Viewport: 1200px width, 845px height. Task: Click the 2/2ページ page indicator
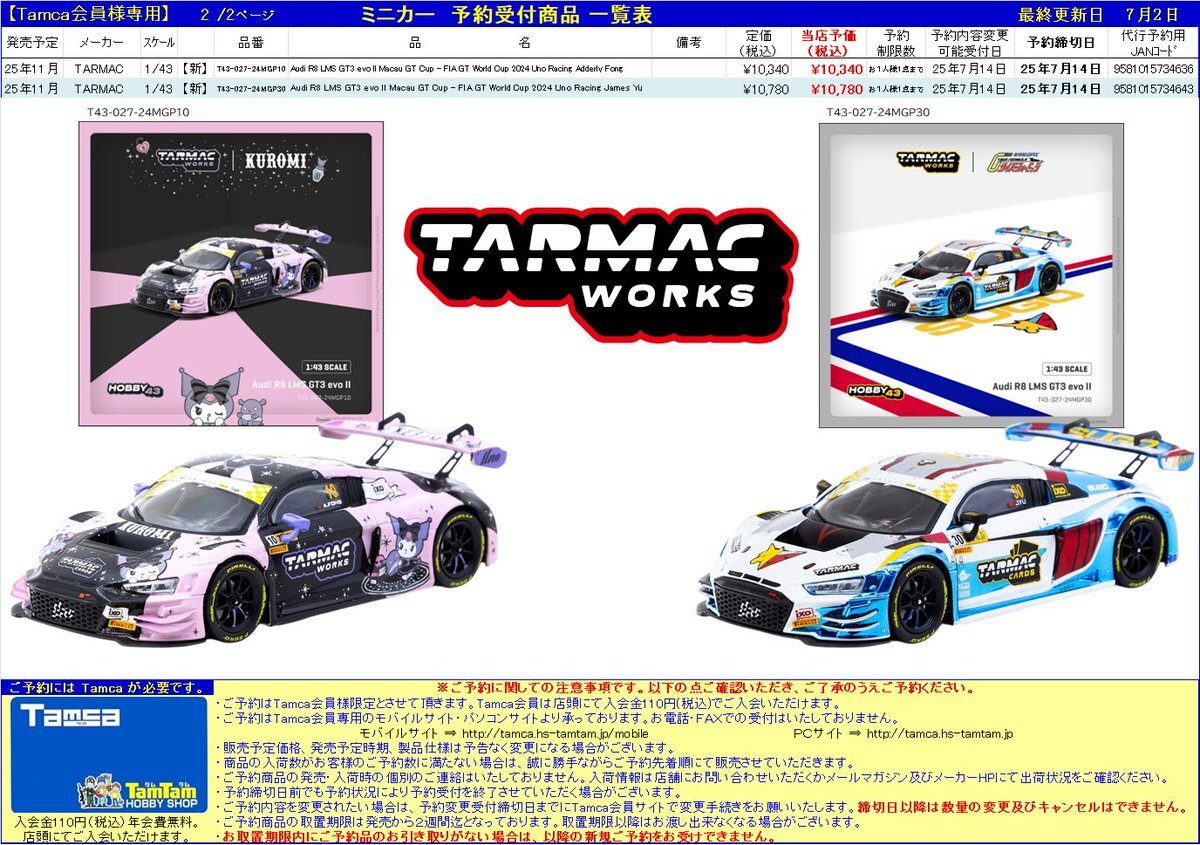[238, 14]
